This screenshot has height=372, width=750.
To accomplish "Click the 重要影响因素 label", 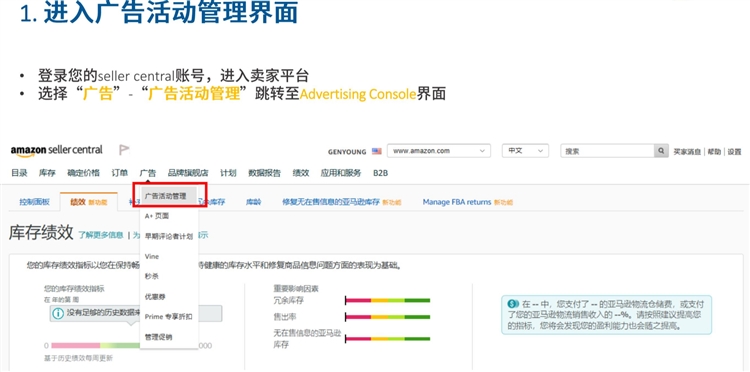I will tap(296, 288).
